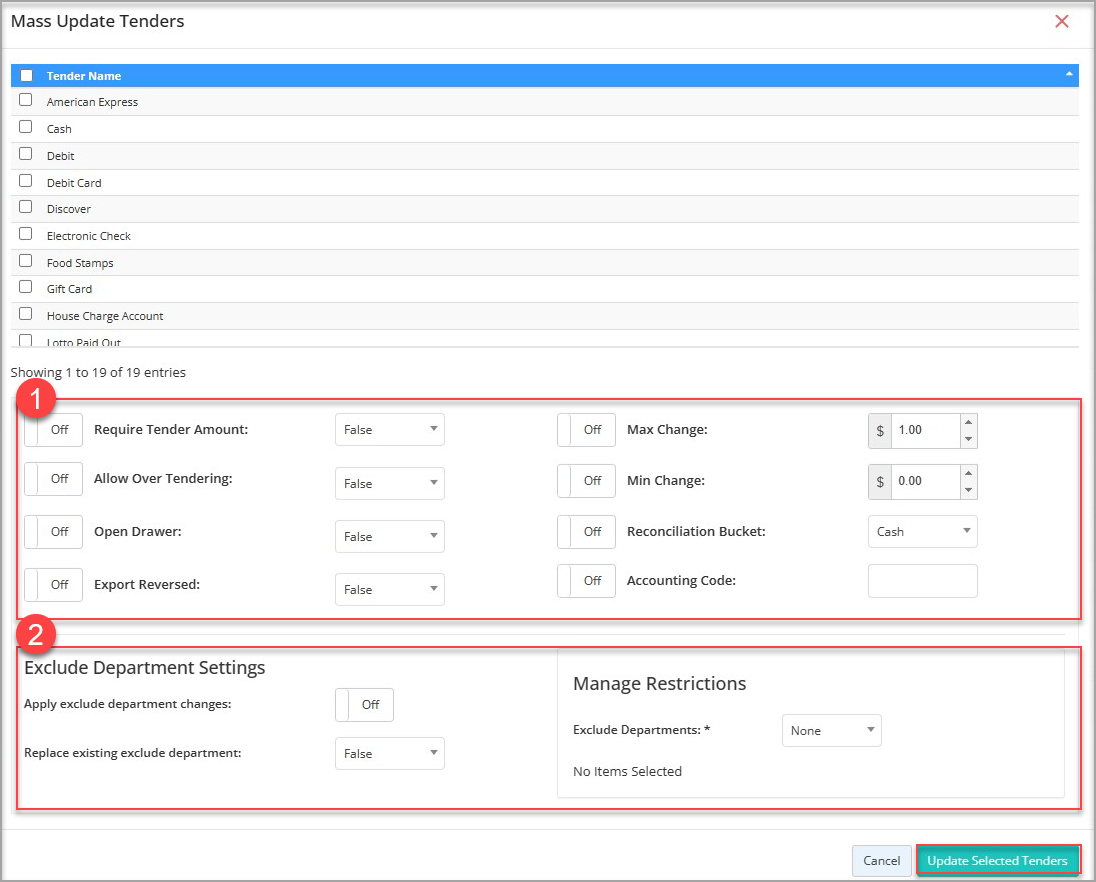This screenshot has height=882, width=1096.
Task: Enable the Export Reversed switch
Action: pos(53,585)
